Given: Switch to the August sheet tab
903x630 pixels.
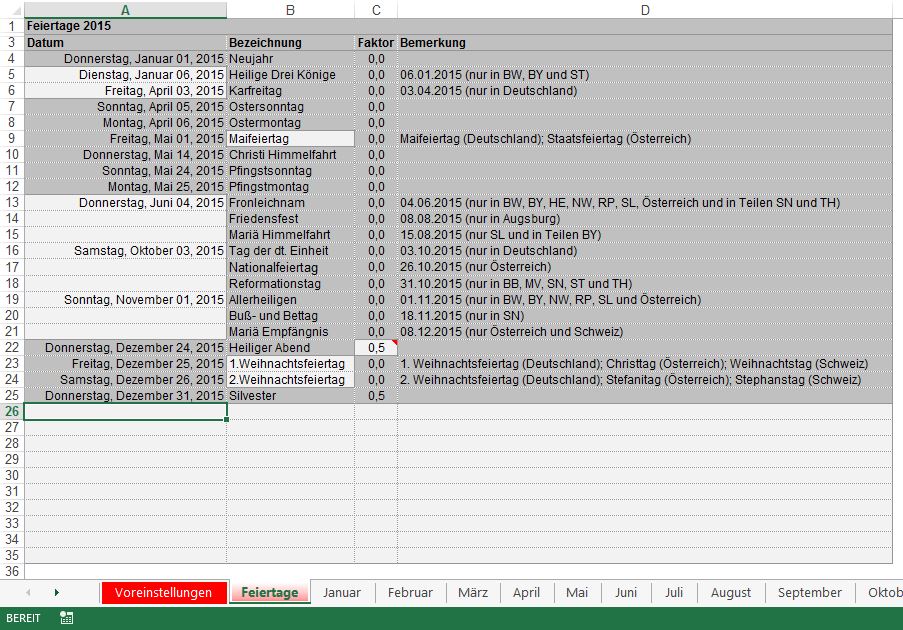Looking at the screenshot, I should pyautogui.click(x=730, y=592).
